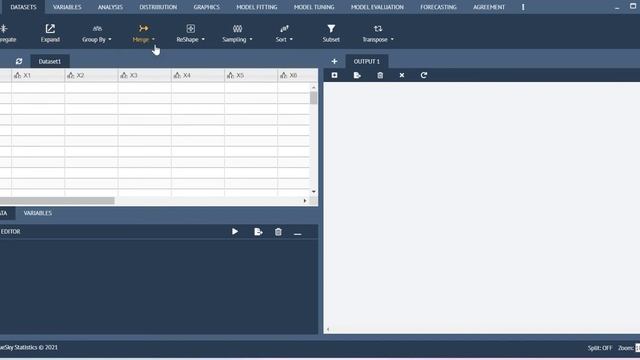Switch to the Variables ribbon tab
The width and height of the screenshot is (640, 360).
[x=67, y=7]
